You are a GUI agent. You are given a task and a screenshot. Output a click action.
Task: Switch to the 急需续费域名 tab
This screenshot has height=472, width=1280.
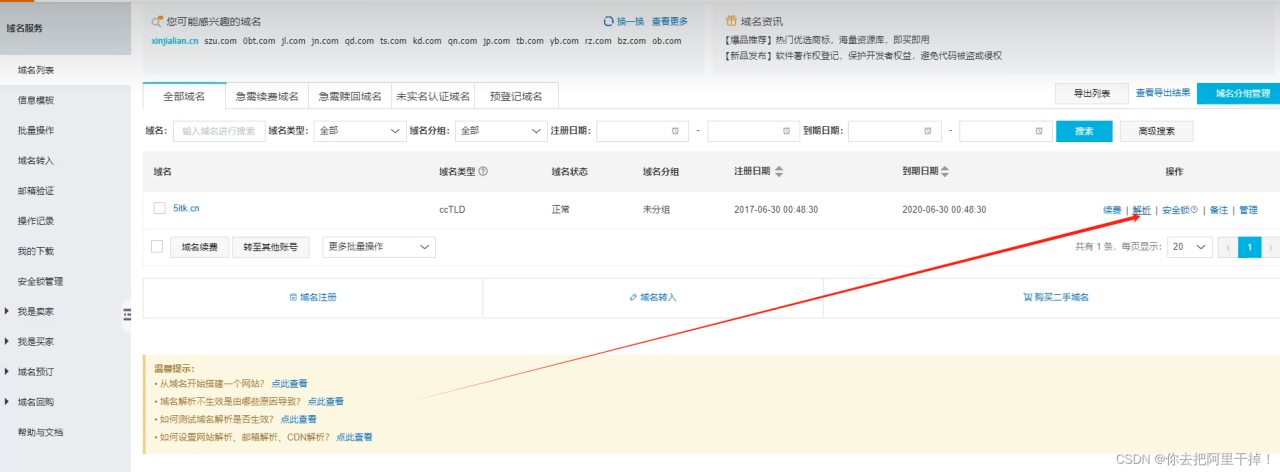(267, 96)
